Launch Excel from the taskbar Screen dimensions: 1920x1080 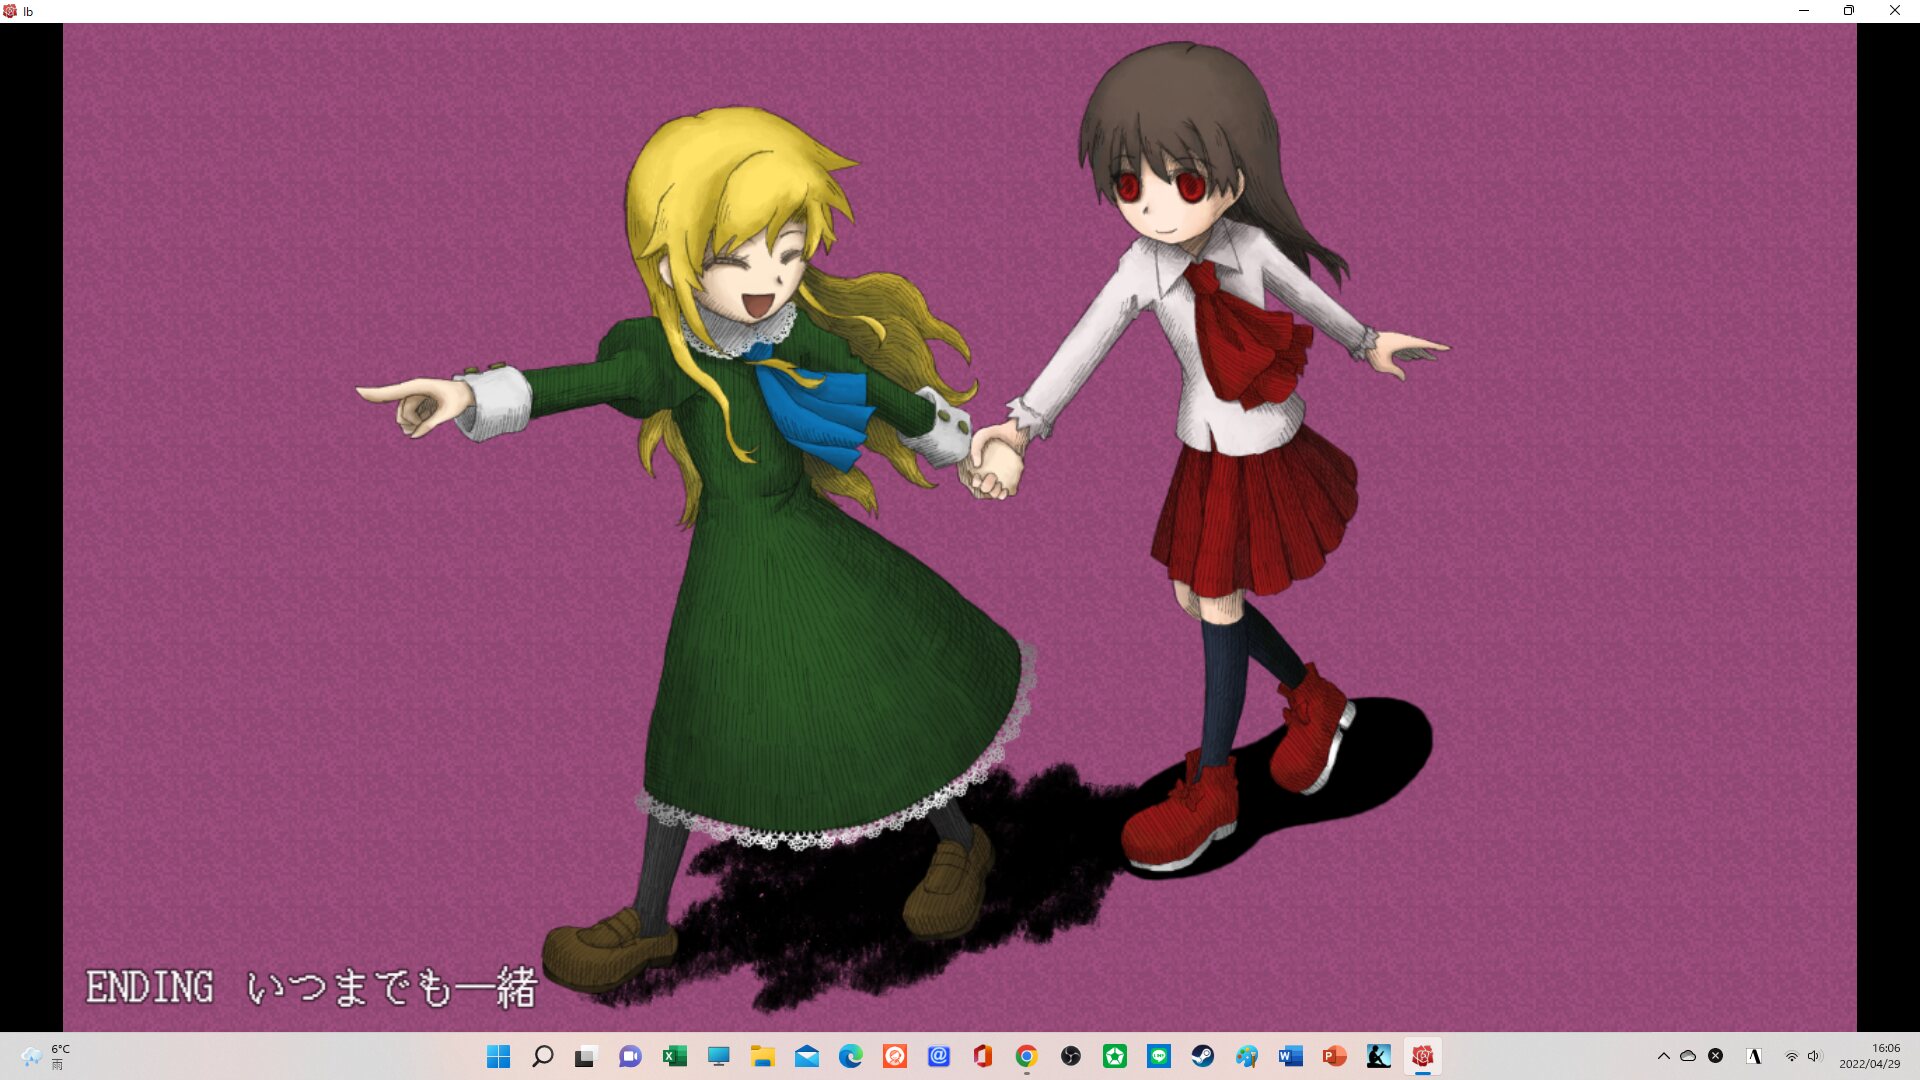point(674,1056)
